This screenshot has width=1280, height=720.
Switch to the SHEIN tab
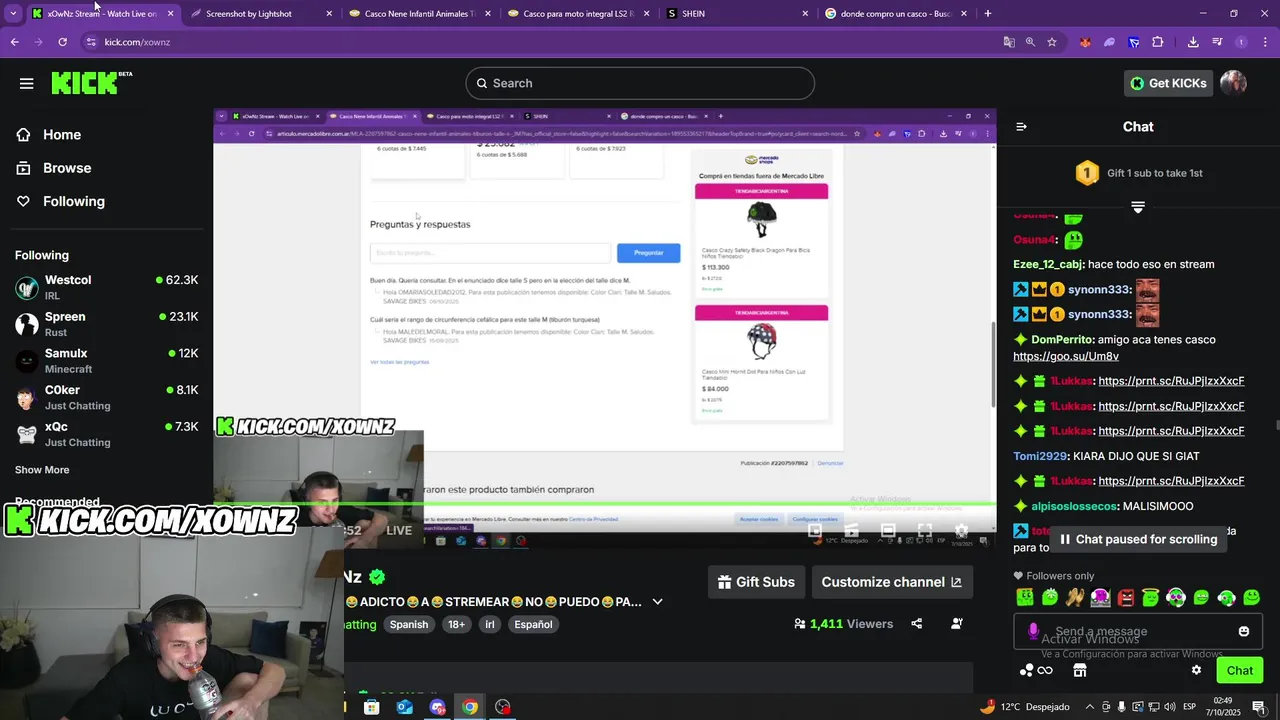click(737, 14)
